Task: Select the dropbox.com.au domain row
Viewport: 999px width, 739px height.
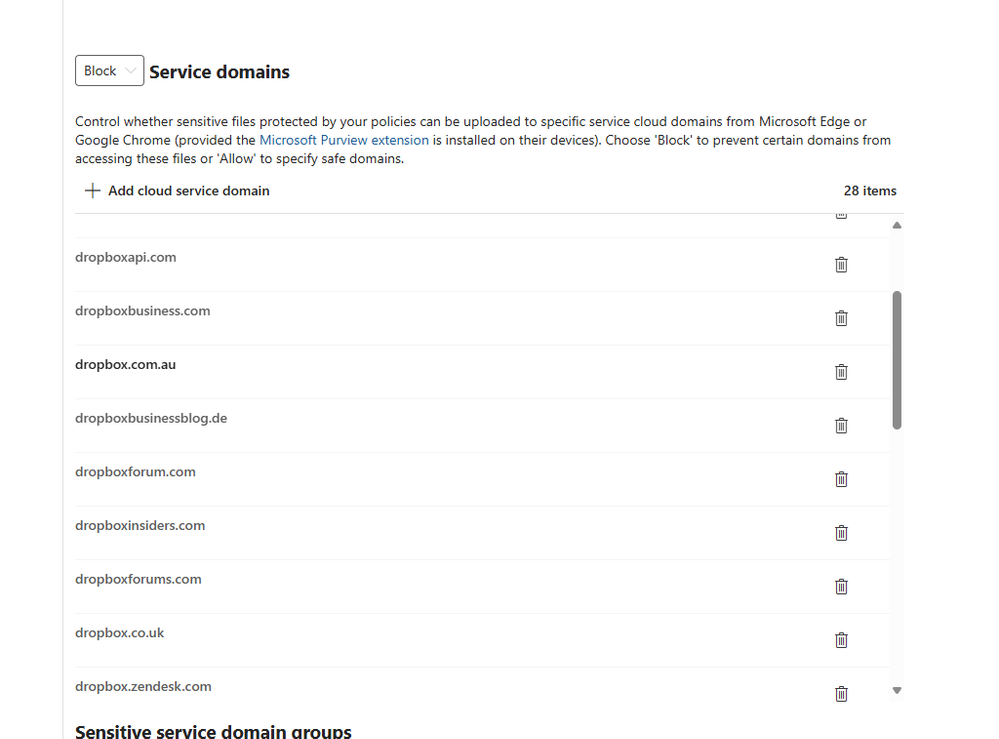Action: [125, 365]
